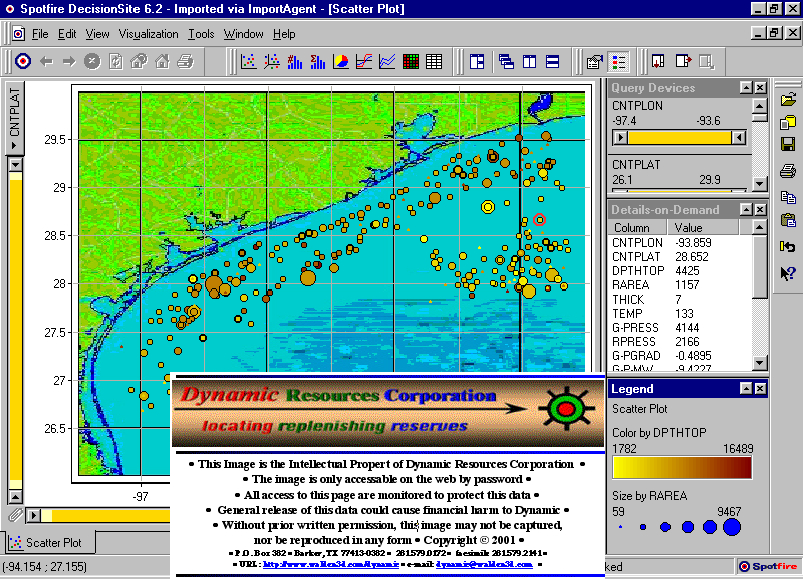Activate the What's This help cursor icon
The width and height of the screenshot is (803, 580).
(x=788, y=272)
